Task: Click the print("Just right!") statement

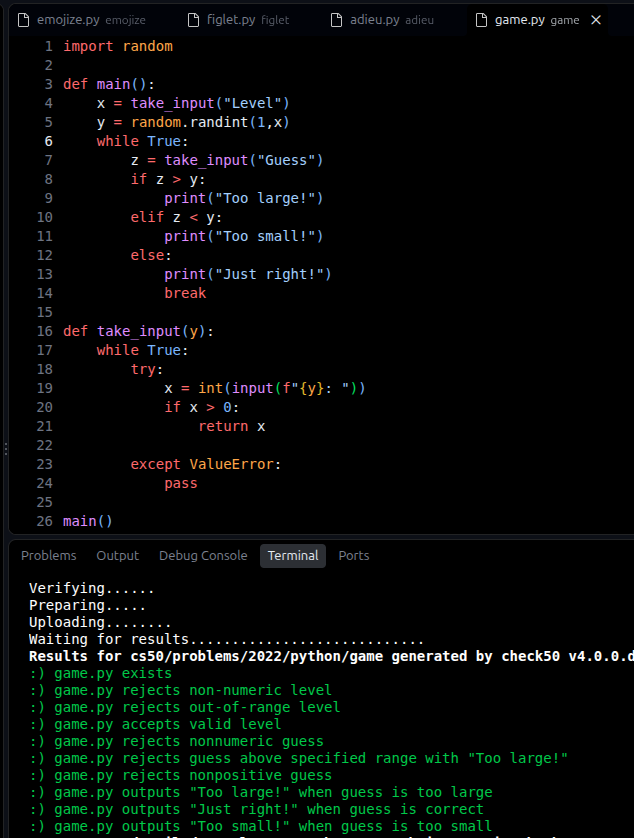Action: tap(248, 274)
